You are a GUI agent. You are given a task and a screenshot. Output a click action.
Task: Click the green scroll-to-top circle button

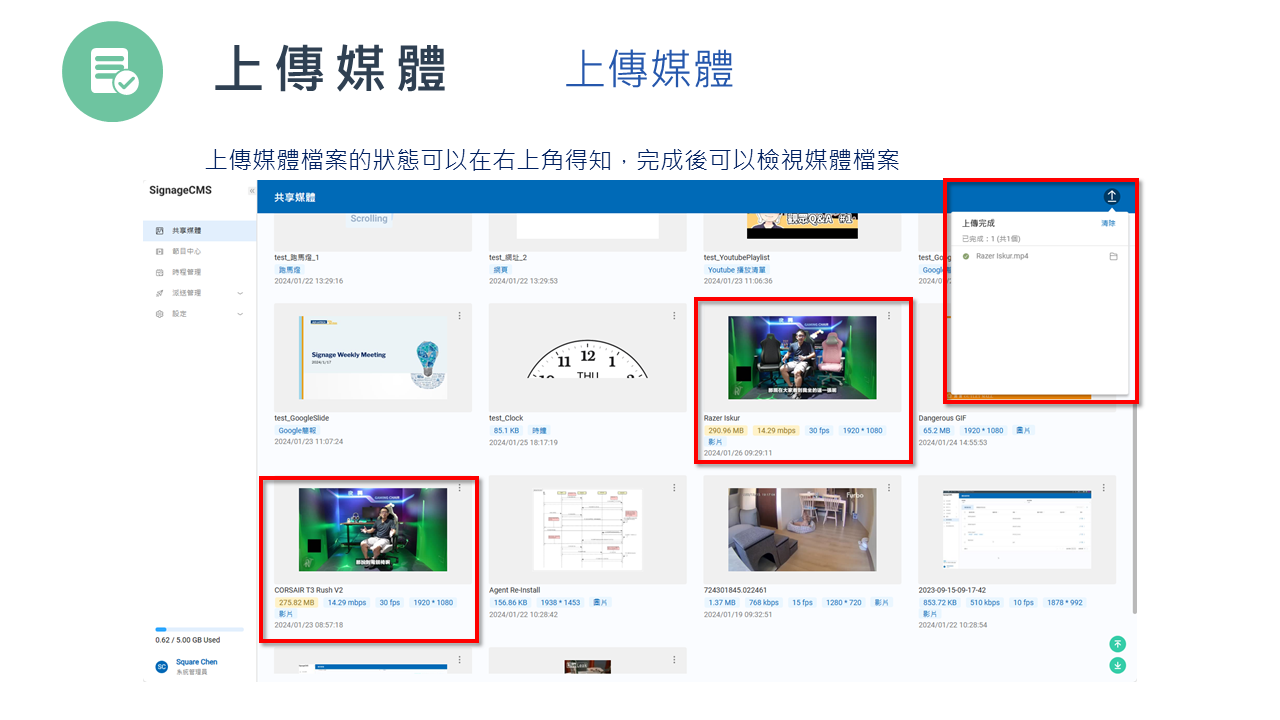(1117, 643)
